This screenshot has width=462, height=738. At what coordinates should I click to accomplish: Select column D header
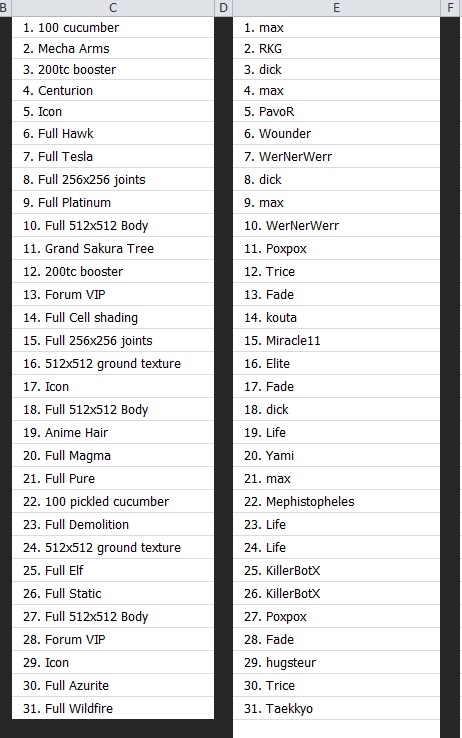tap(223, 8)
